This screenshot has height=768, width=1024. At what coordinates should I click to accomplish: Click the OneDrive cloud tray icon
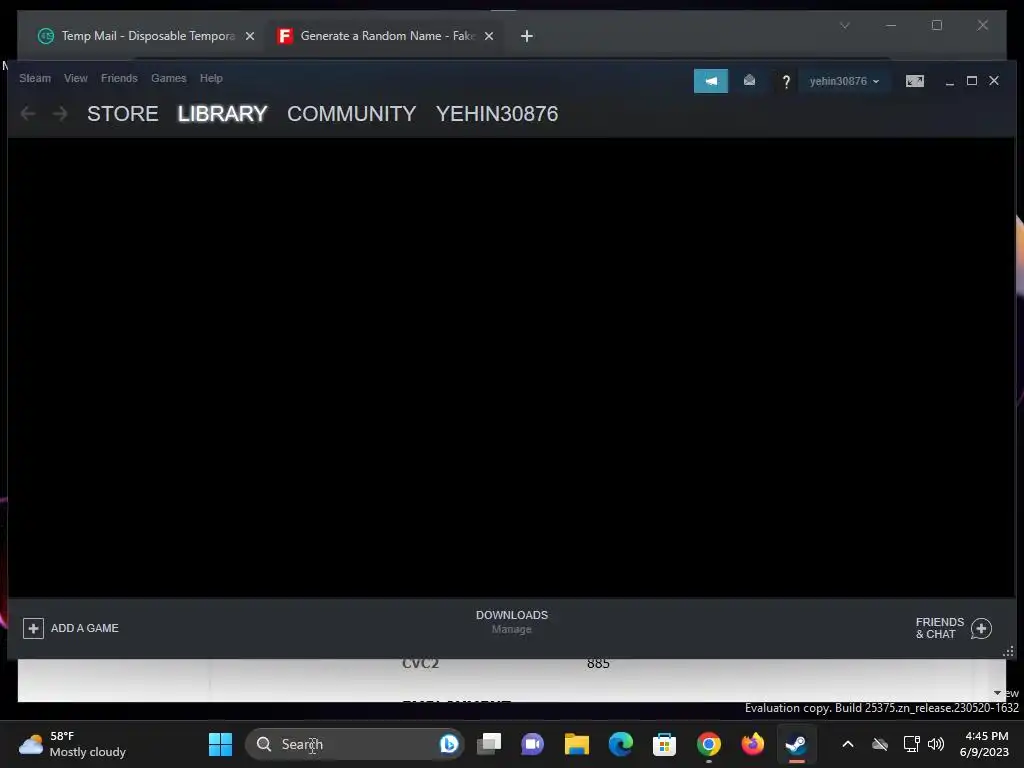pyautogui.click(x=880, y=744)
